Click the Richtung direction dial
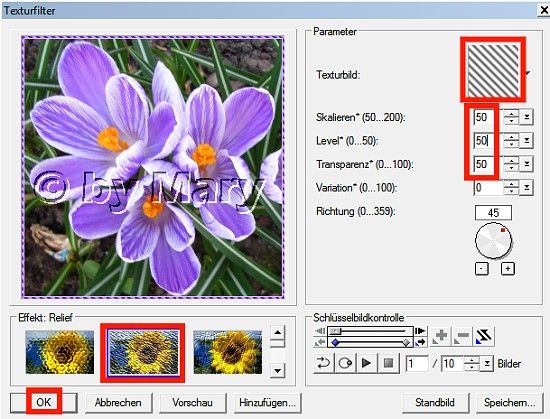Screen dimensions: 550x419 (x=493, y=241)
